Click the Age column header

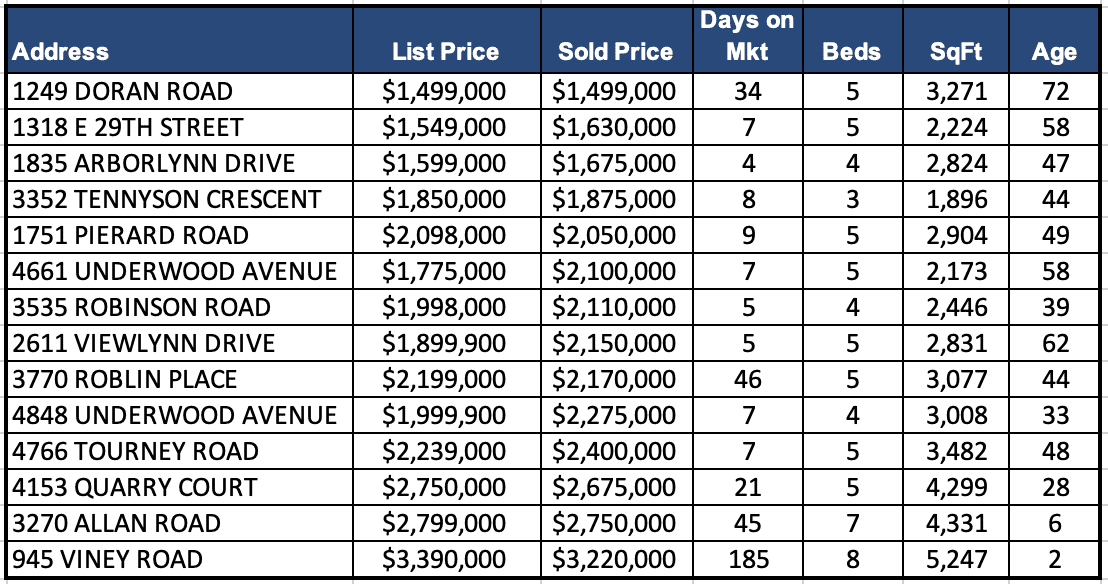click(1054, 52)
